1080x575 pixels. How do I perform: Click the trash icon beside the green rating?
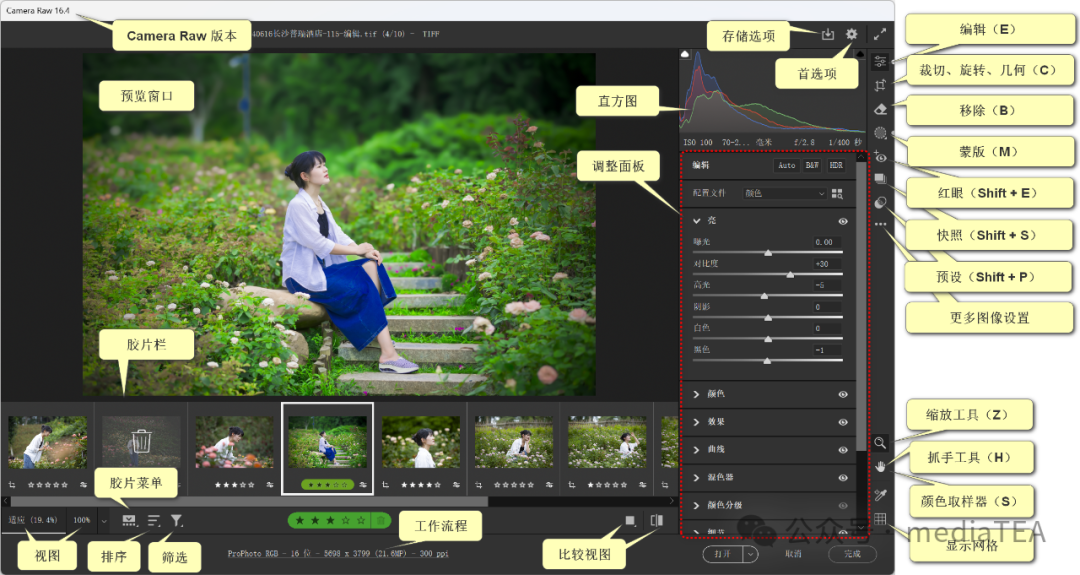click(x=380, y=521)
